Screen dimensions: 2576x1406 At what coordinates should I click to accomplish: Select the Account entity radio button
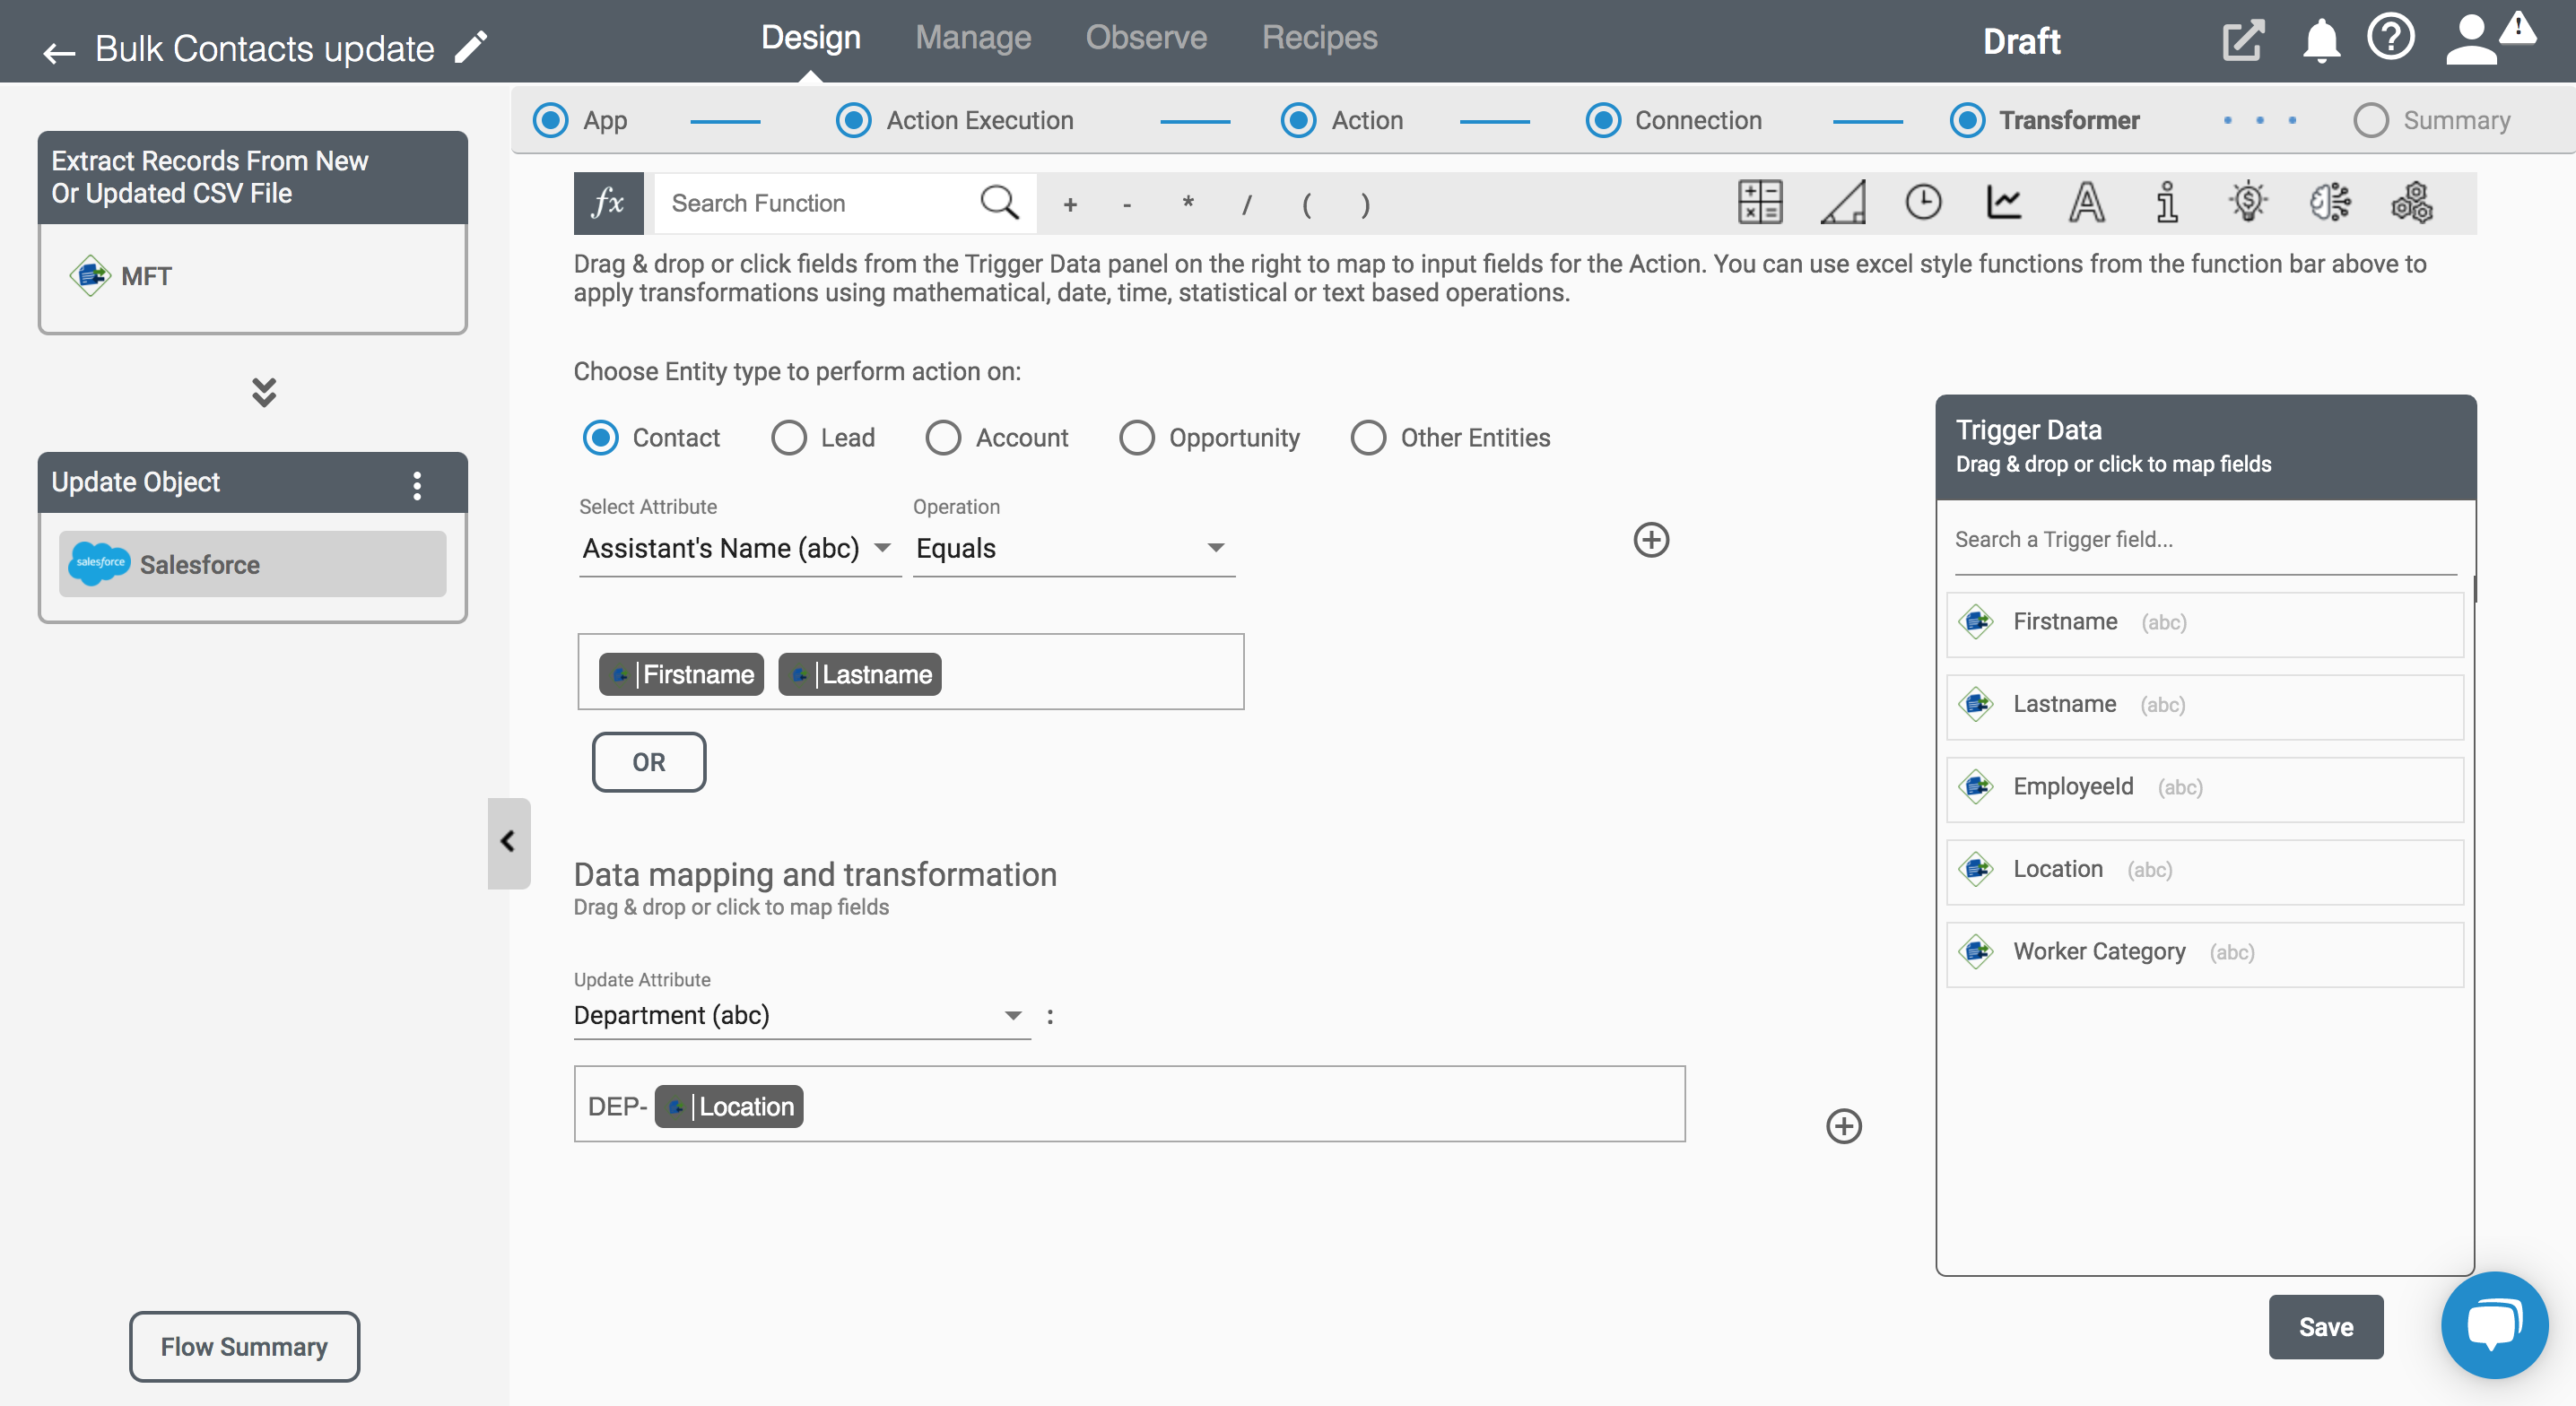(943, 438)
